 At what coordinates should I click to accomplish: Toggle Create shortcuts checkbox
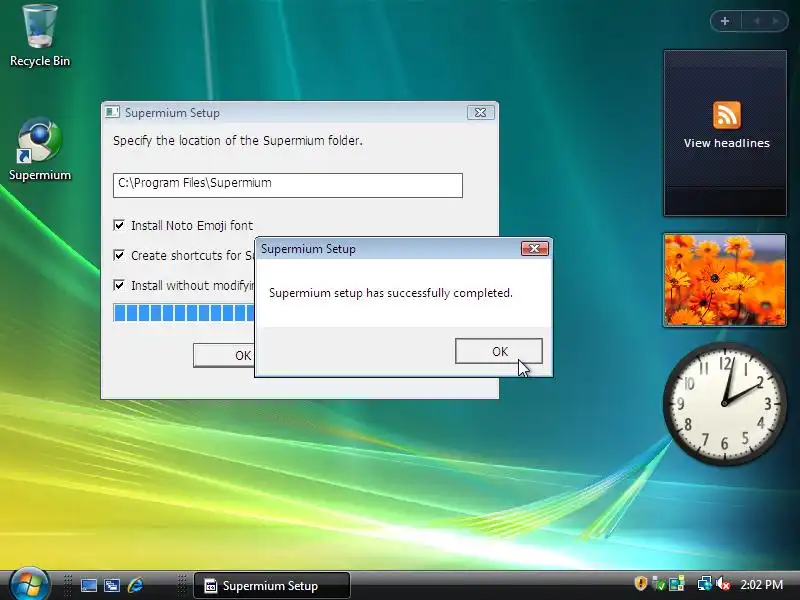tap(119, 255)
